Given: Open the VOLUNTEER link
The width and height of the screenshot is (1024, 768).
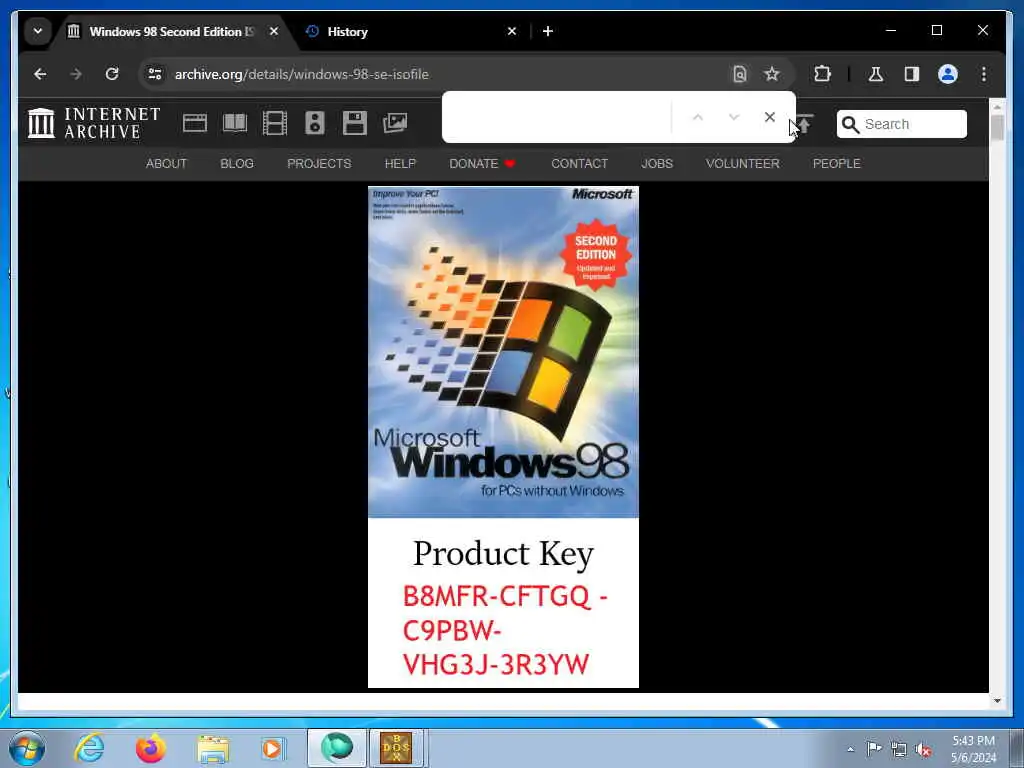Looking at the screenshot, I should pyautogui.click(x=742, y=164).
